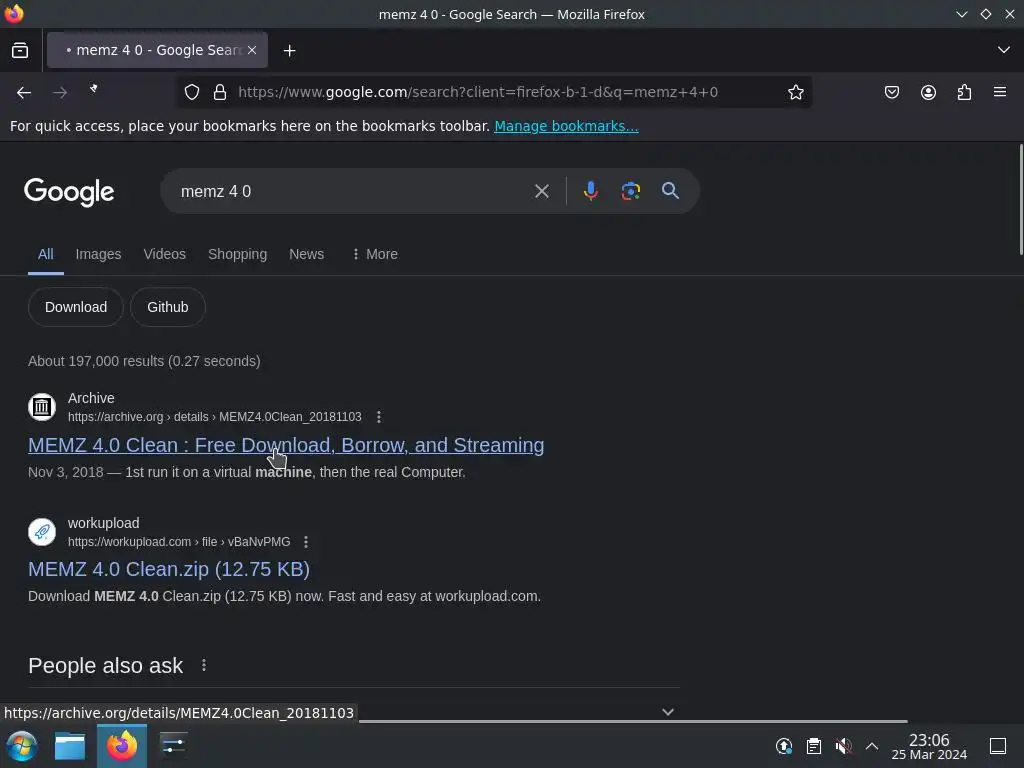1024x768 pixels.
Task: Switch to the Videos tab
Action: coord(165,254)
